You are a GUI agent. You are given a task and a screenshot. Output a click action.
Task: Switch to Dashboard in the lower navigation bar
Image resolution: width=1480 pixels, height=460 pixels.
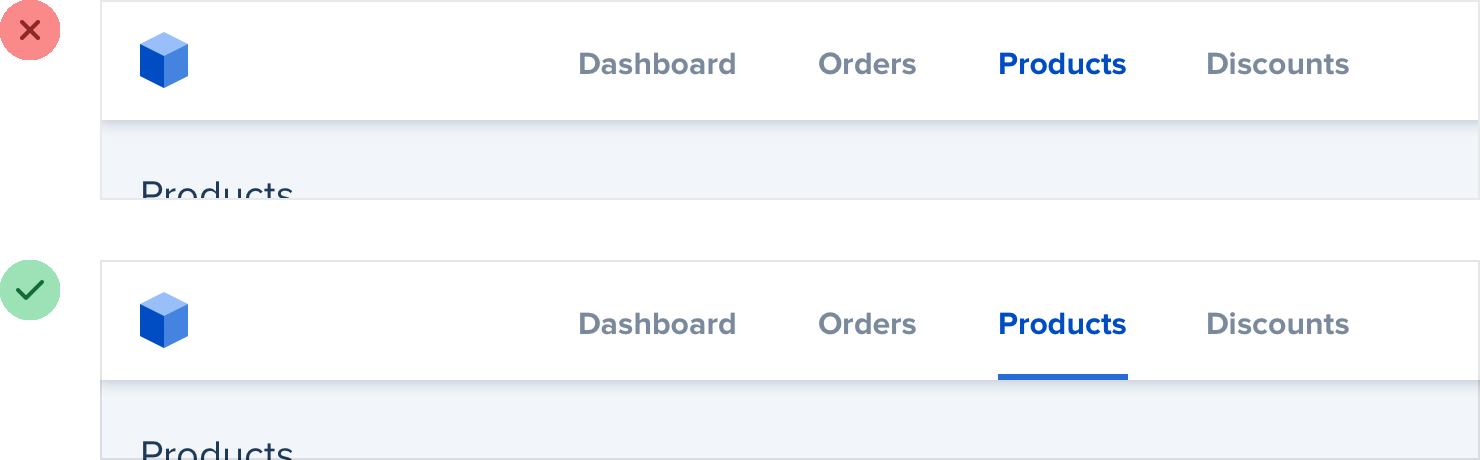coord(657,324)
